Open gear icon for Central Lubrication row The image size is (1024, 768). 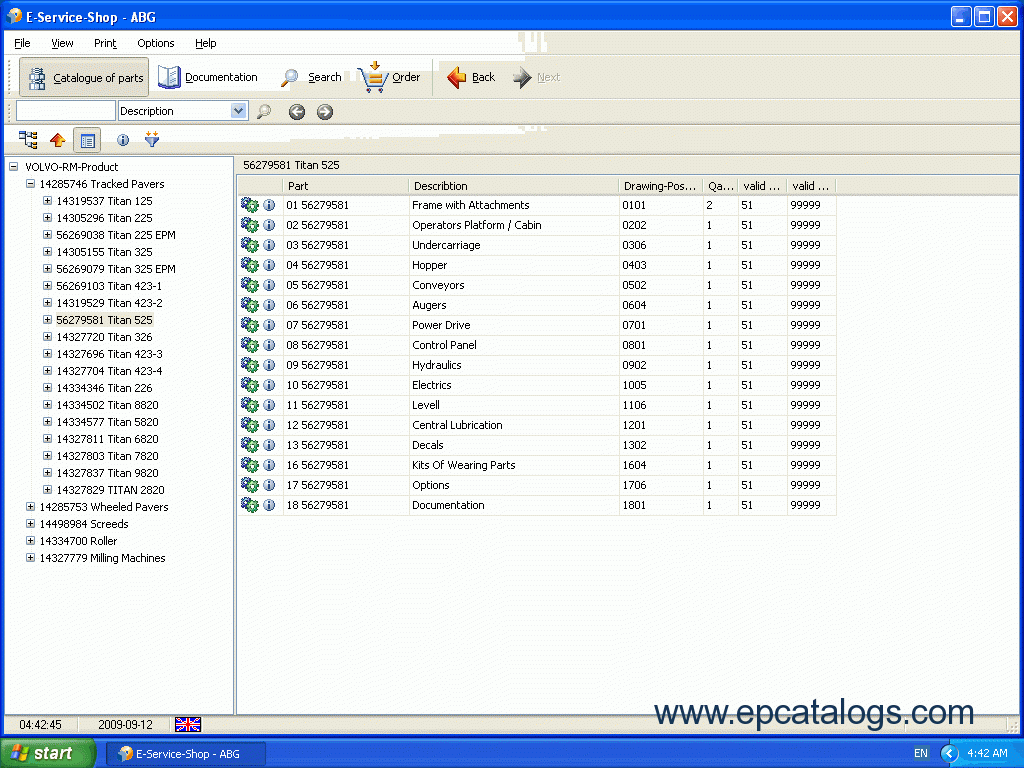(x=249, y=425)
